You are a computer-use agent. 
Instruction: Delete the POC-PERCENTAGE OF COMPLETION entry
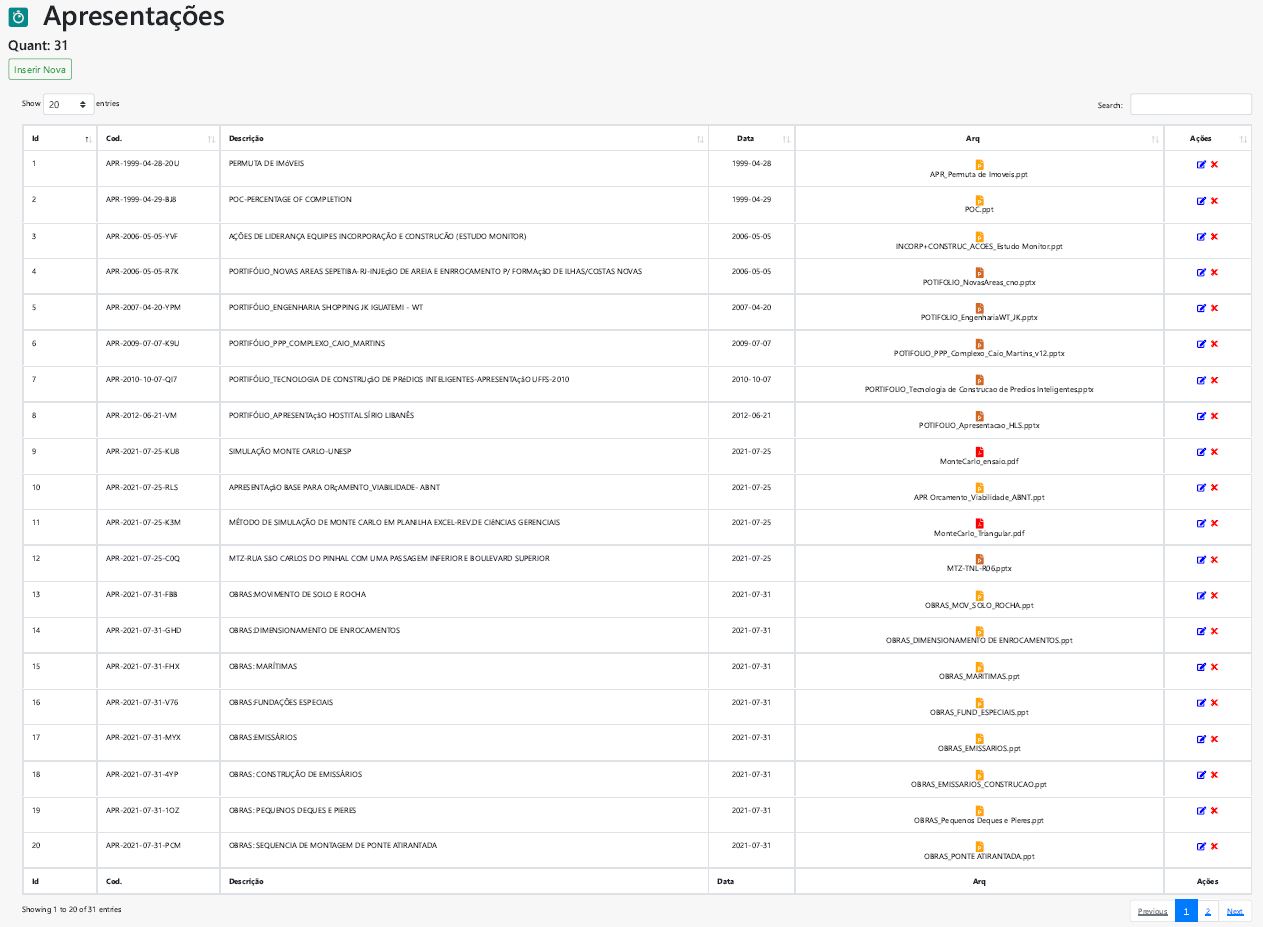point(1214,201)
